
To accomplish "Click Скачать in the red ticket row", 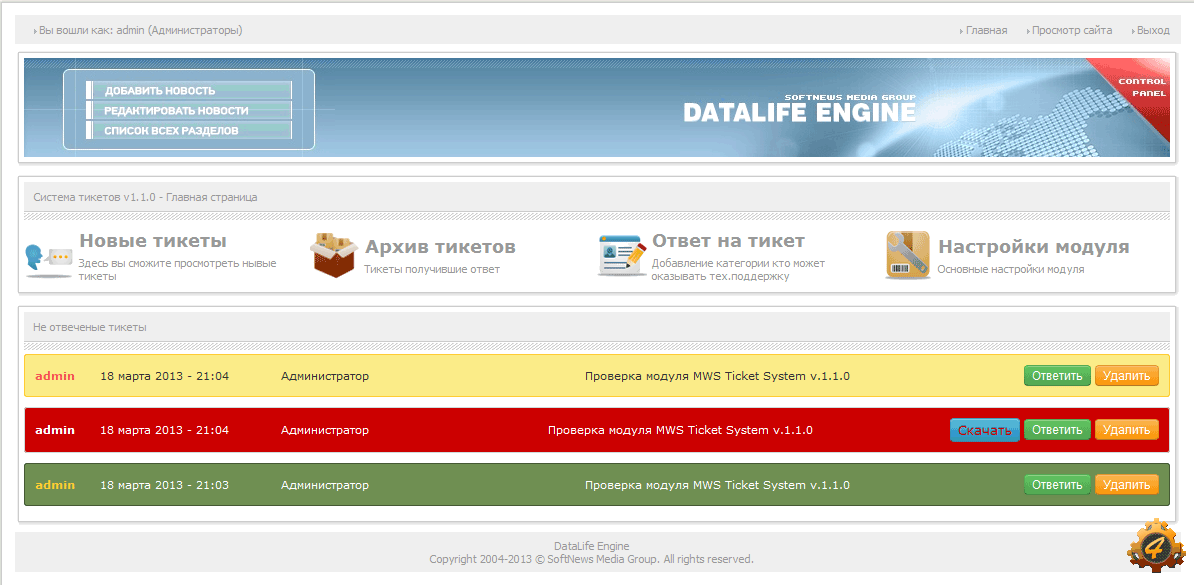I will pyautogui.click(x=985, y=430).
